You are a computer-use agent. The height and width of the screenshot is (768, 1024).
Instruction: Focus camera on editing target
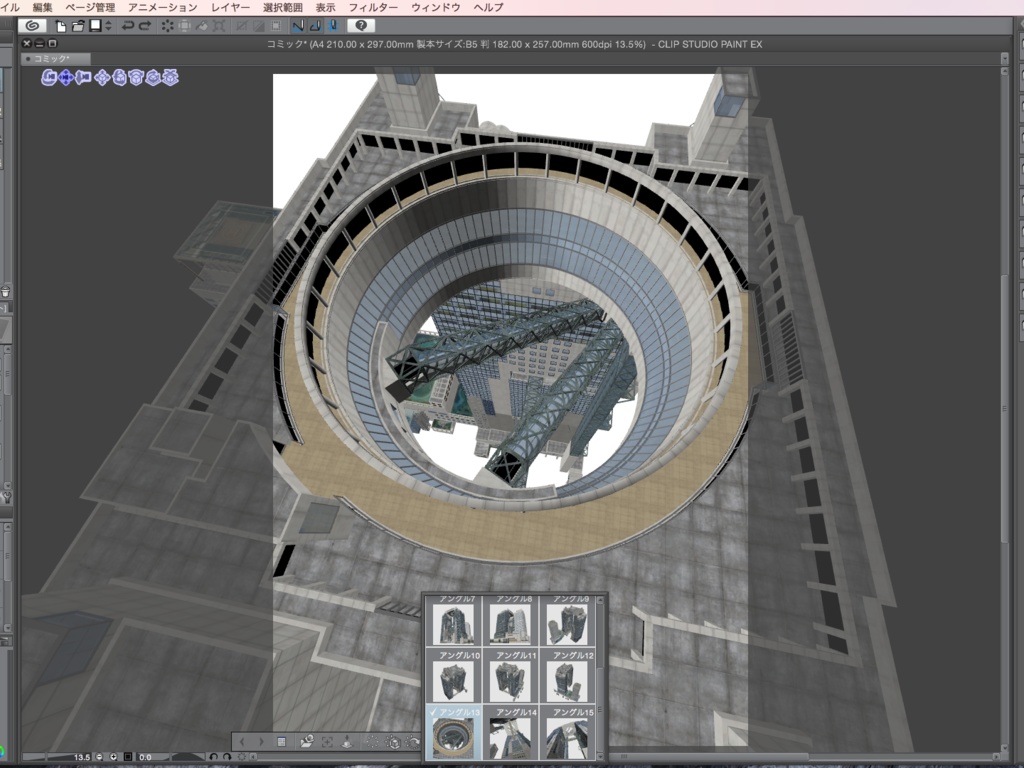pyautogui.click(x=327, y=742)
